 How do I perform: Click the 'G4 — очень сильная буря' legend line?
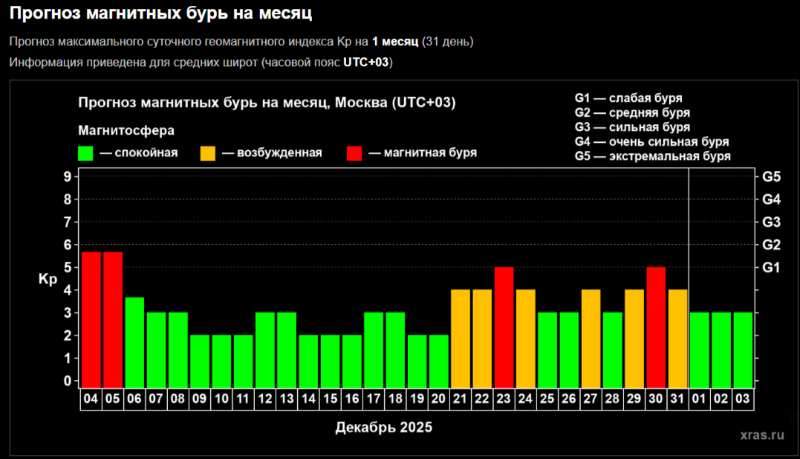[652, 142]
